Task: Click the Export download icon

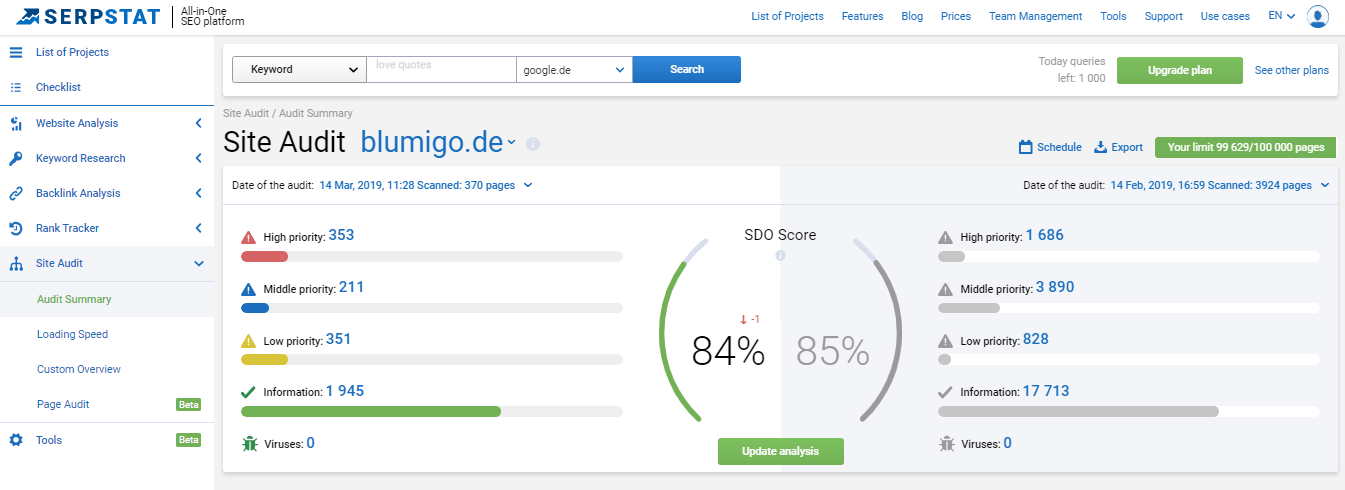Action: point(1101,147)
